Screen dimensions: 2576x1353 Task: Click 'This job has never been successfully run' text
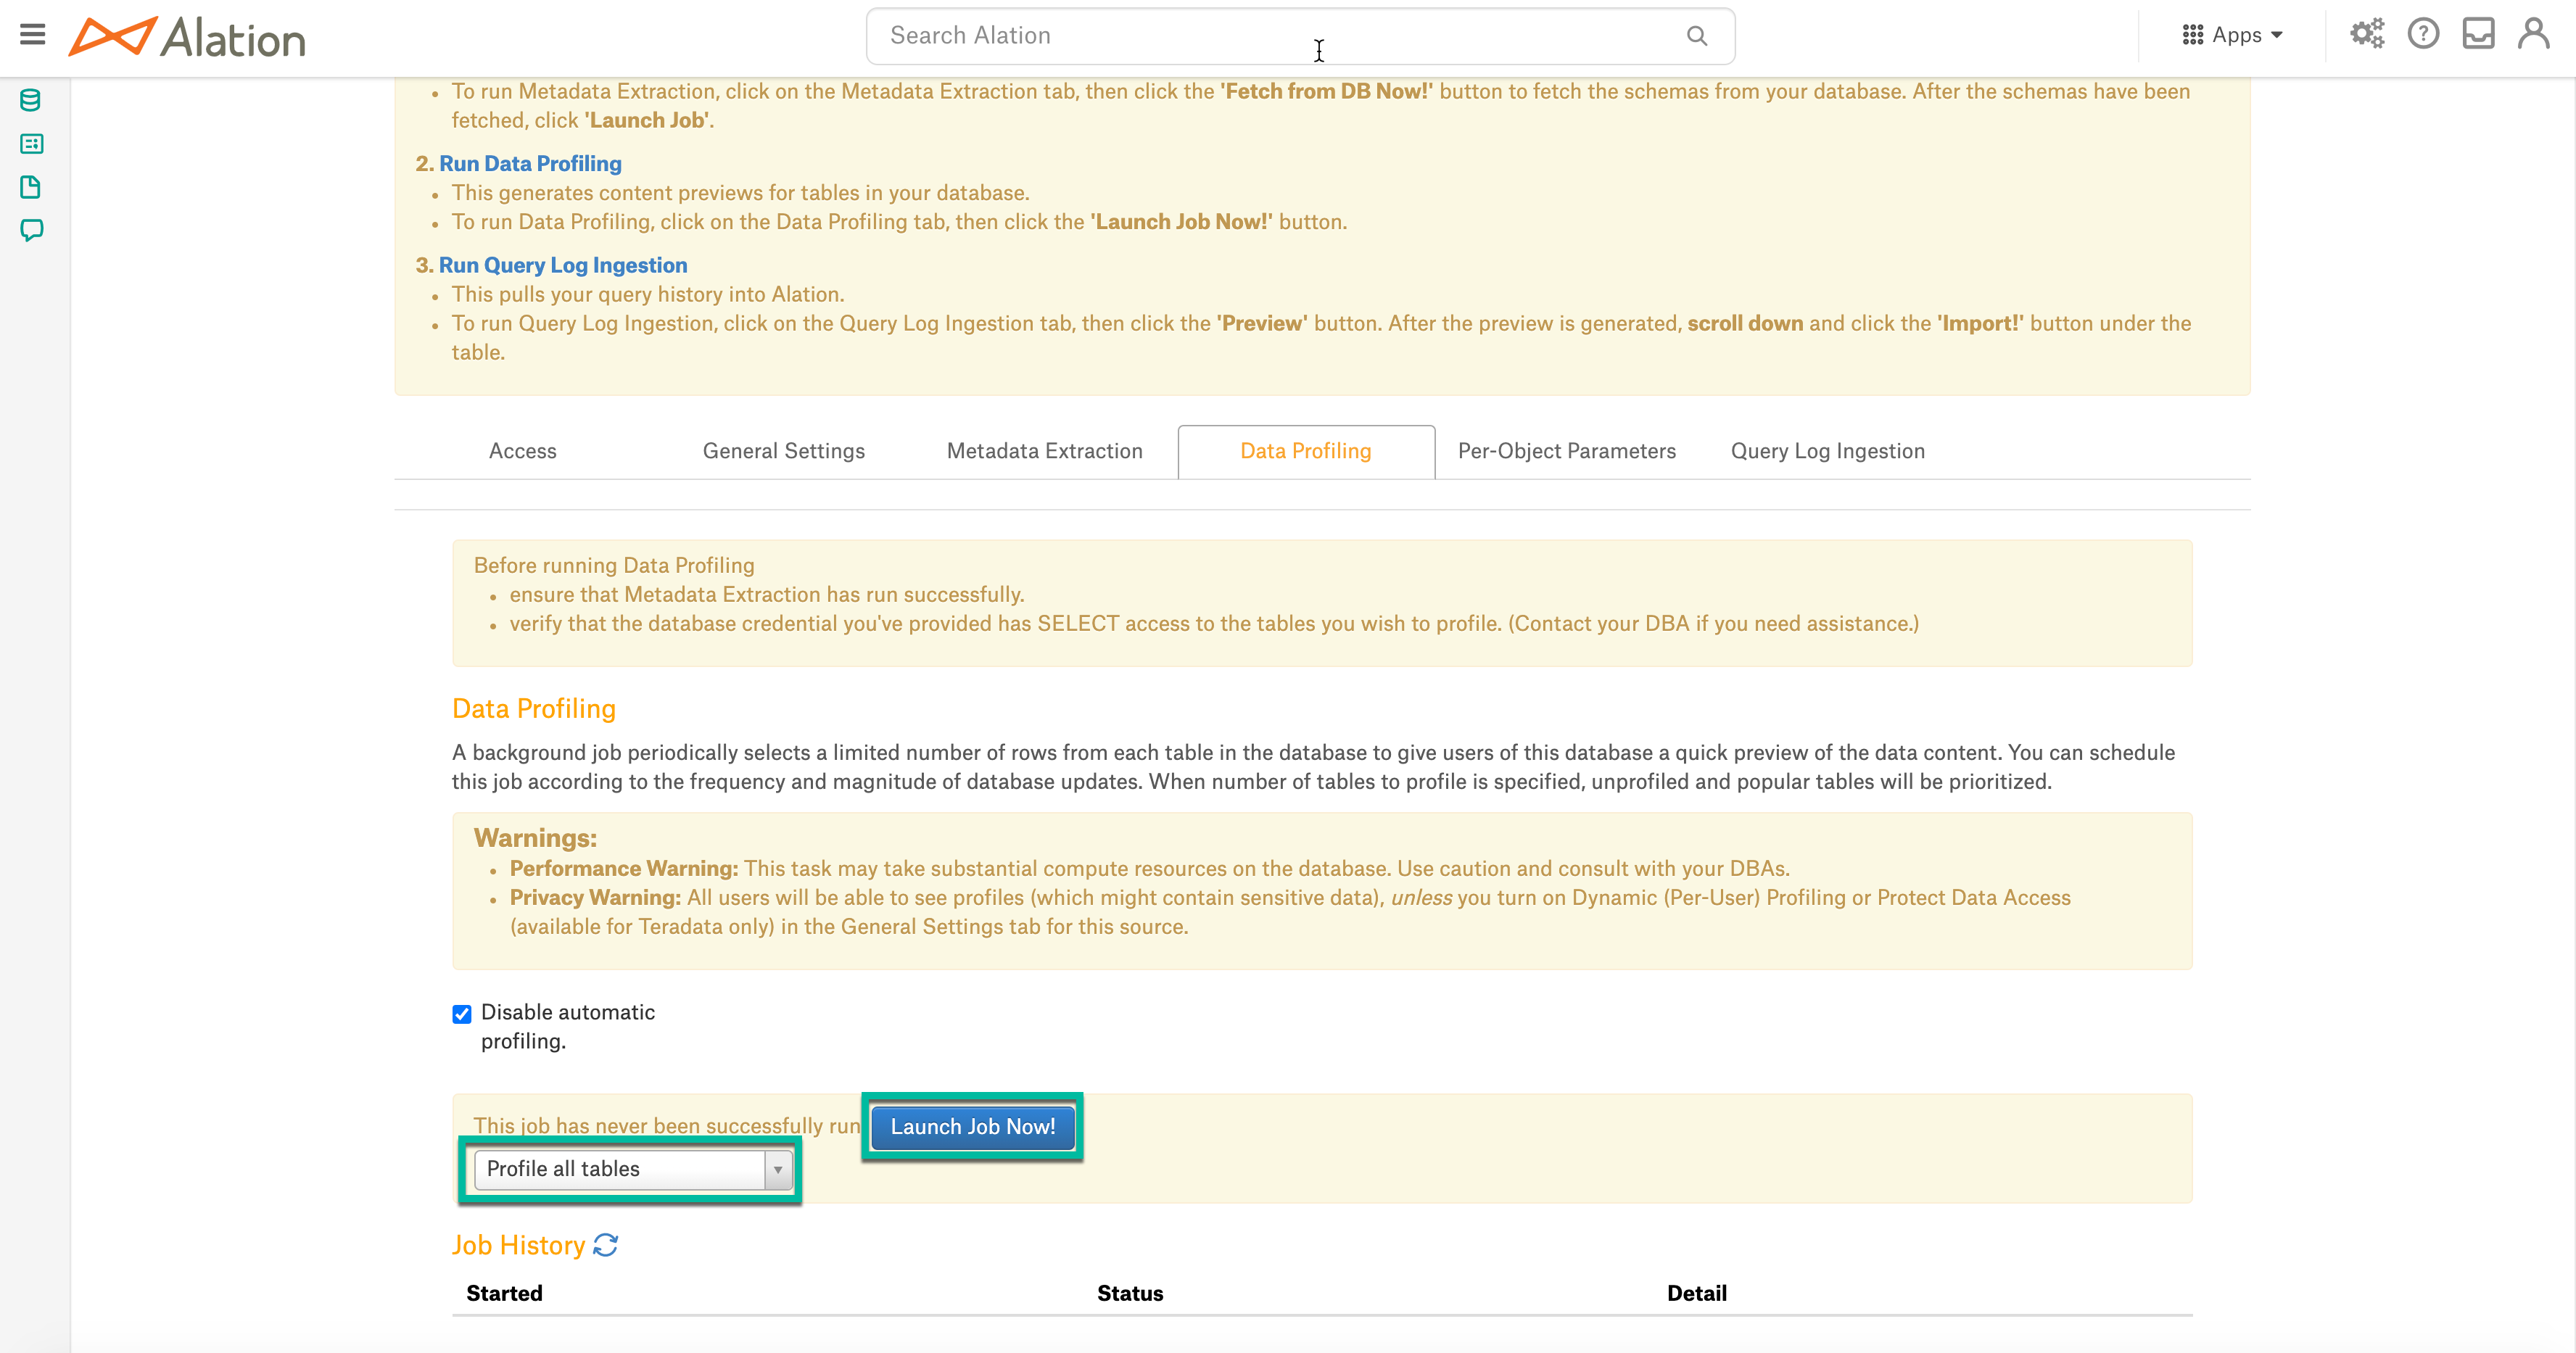667,1126
